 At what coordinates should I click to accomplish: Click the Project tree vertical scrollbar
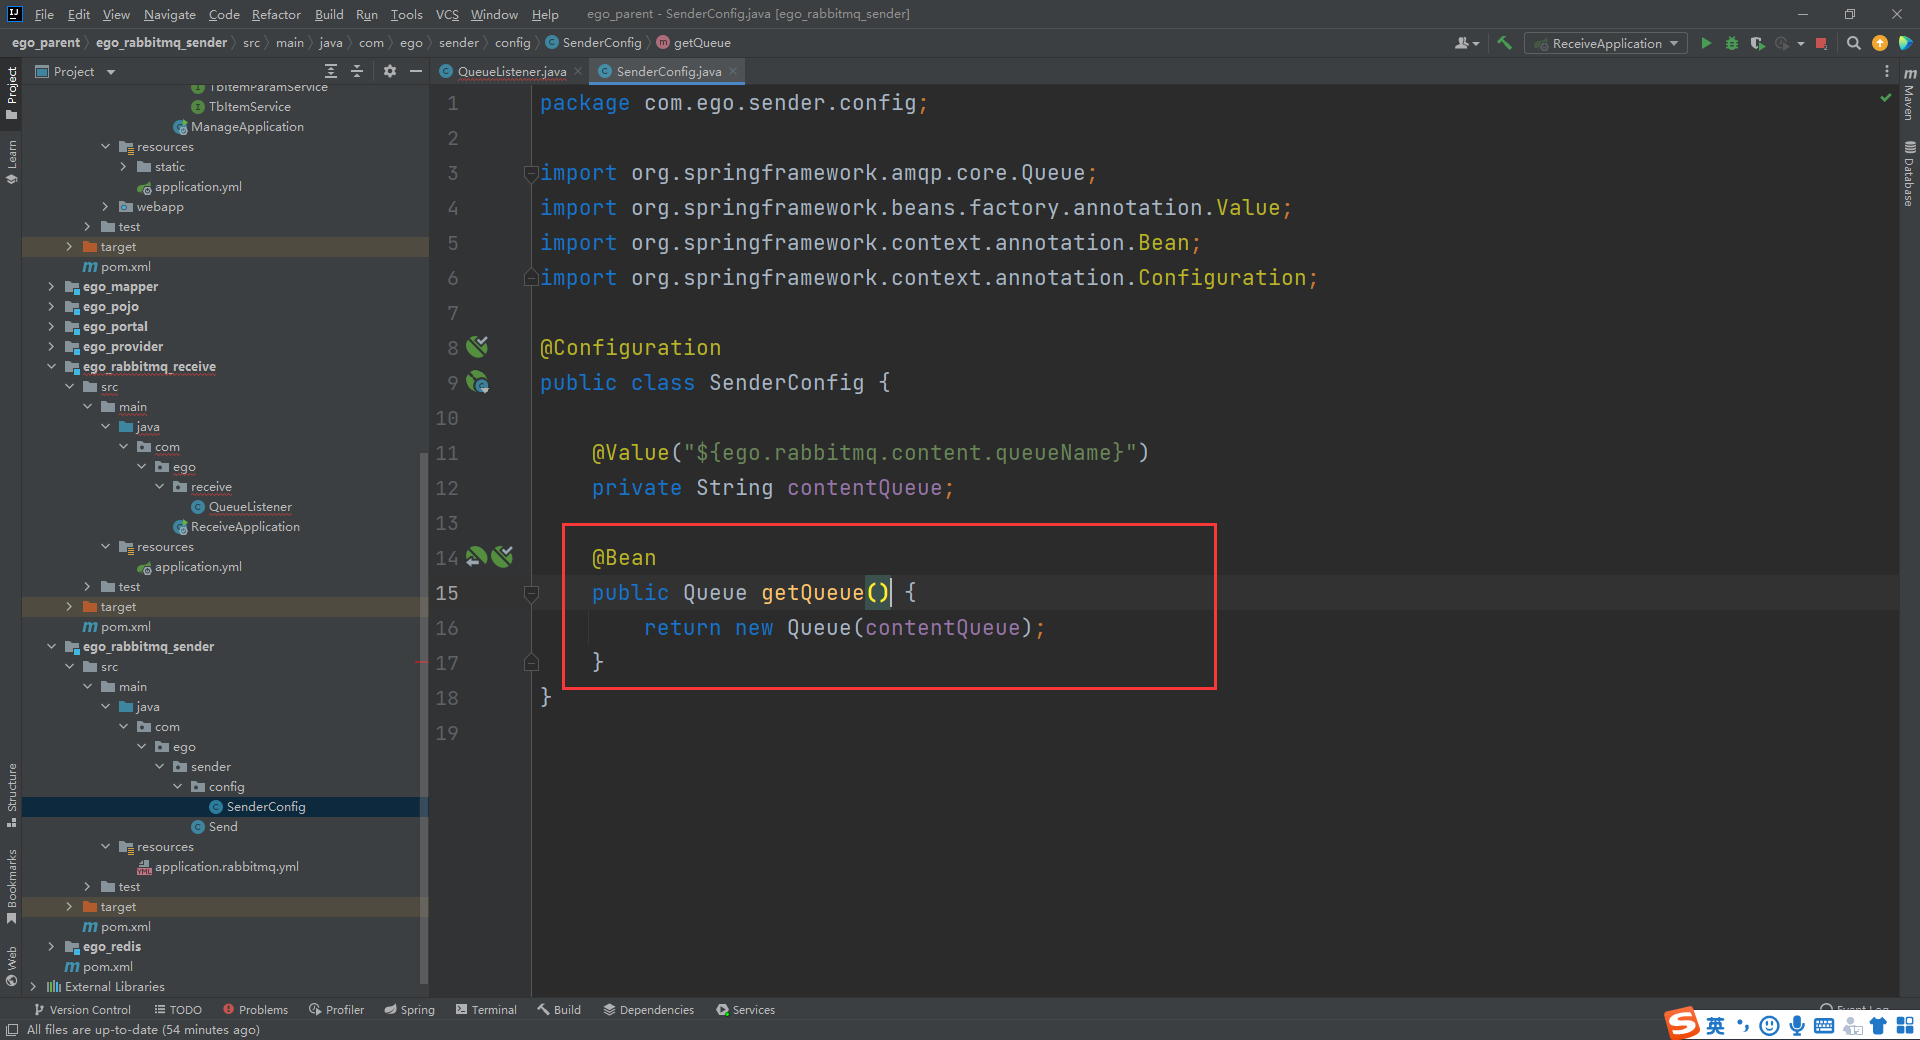424,718
